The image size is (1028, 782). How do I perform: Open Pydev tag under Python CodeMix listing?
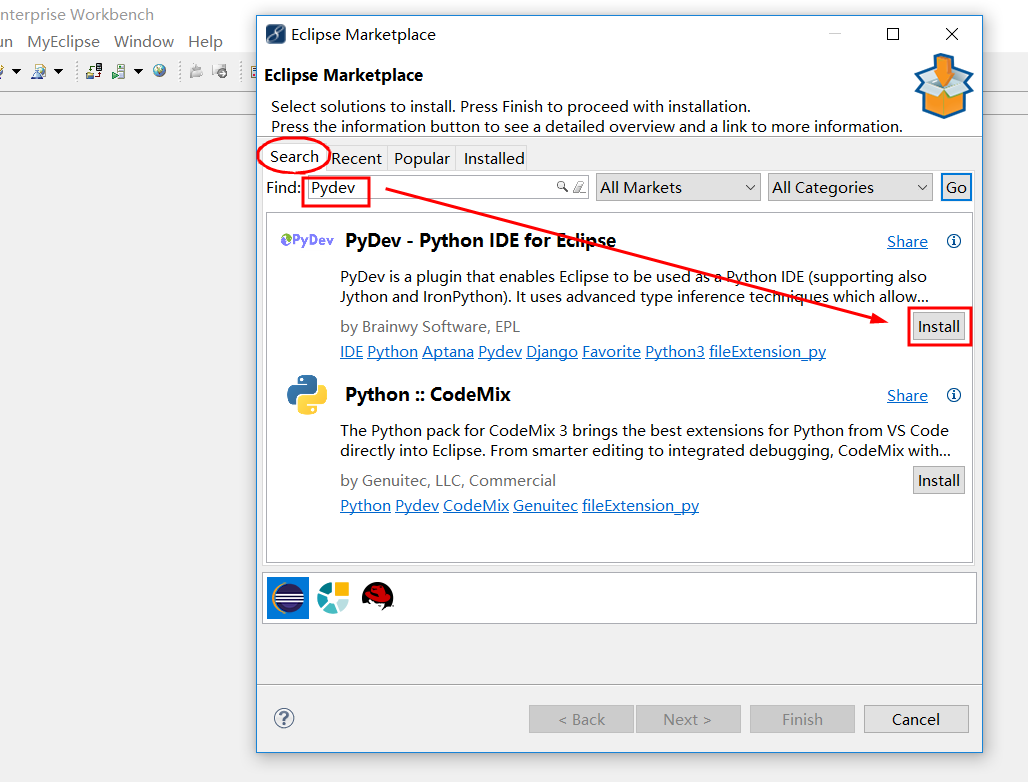point(417,506)
